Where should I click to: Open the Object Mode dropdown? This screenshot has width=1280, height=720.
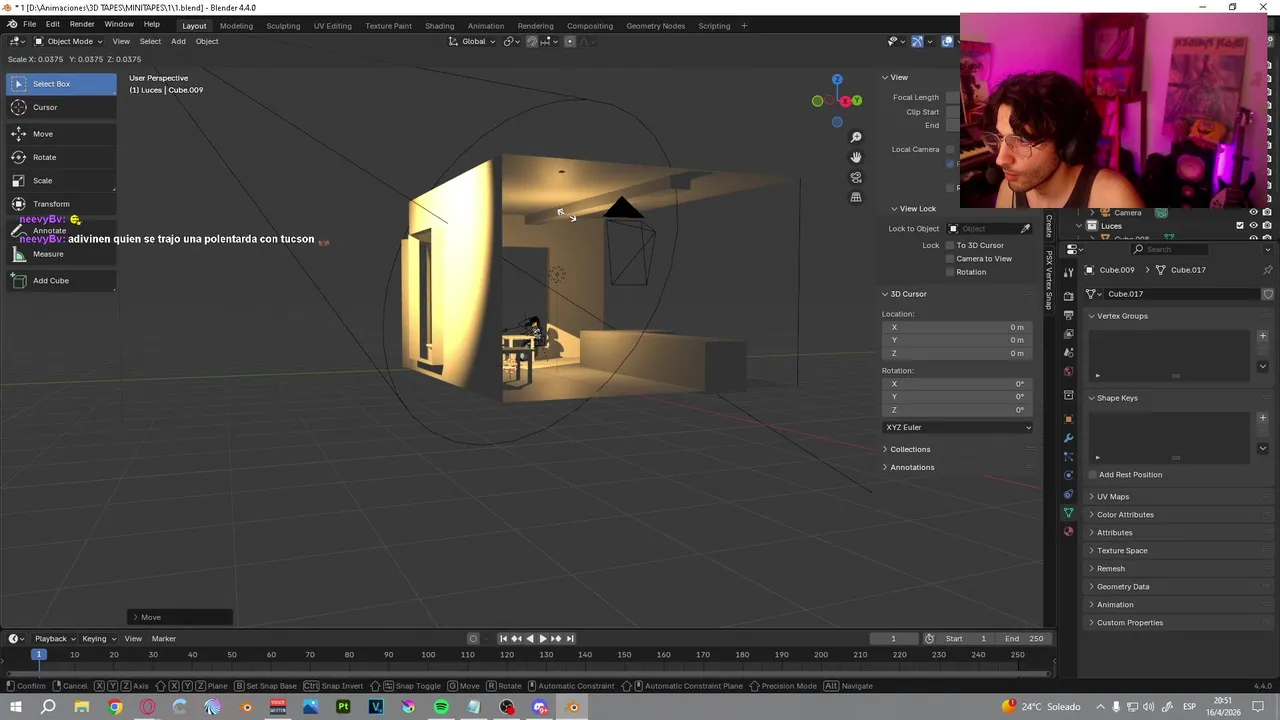click(68, 41)
